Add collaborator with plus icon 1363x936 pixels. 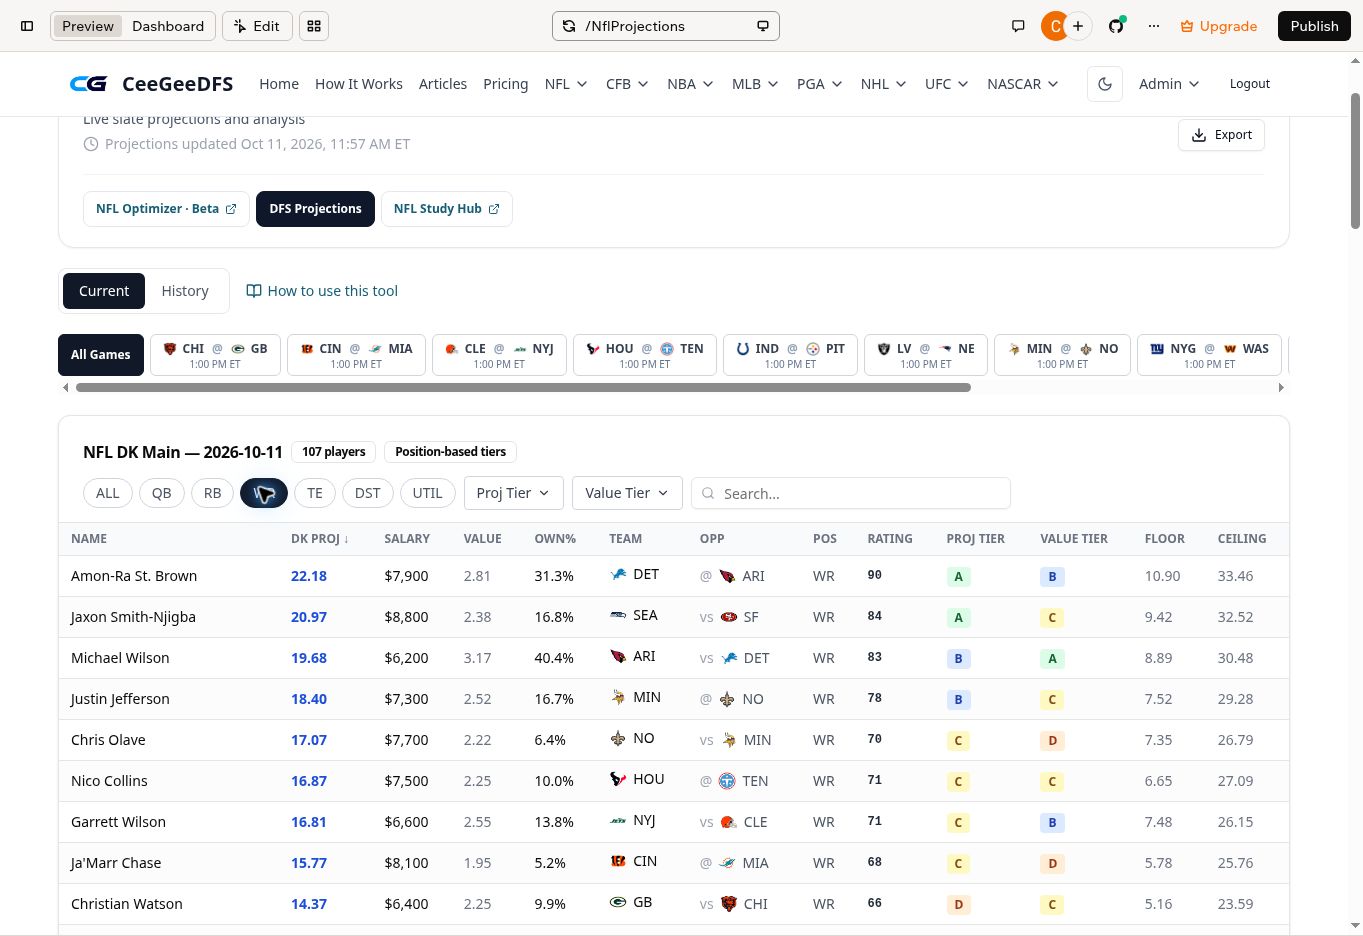pos(1078,26)
